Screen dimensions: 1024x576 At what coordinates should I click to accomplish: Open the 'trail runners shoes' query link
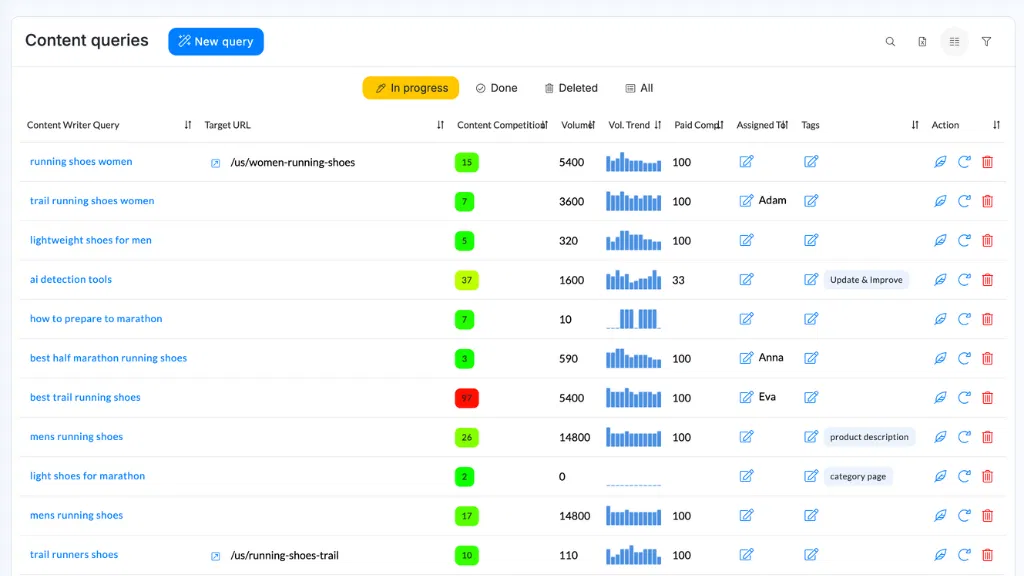point(76,554)
